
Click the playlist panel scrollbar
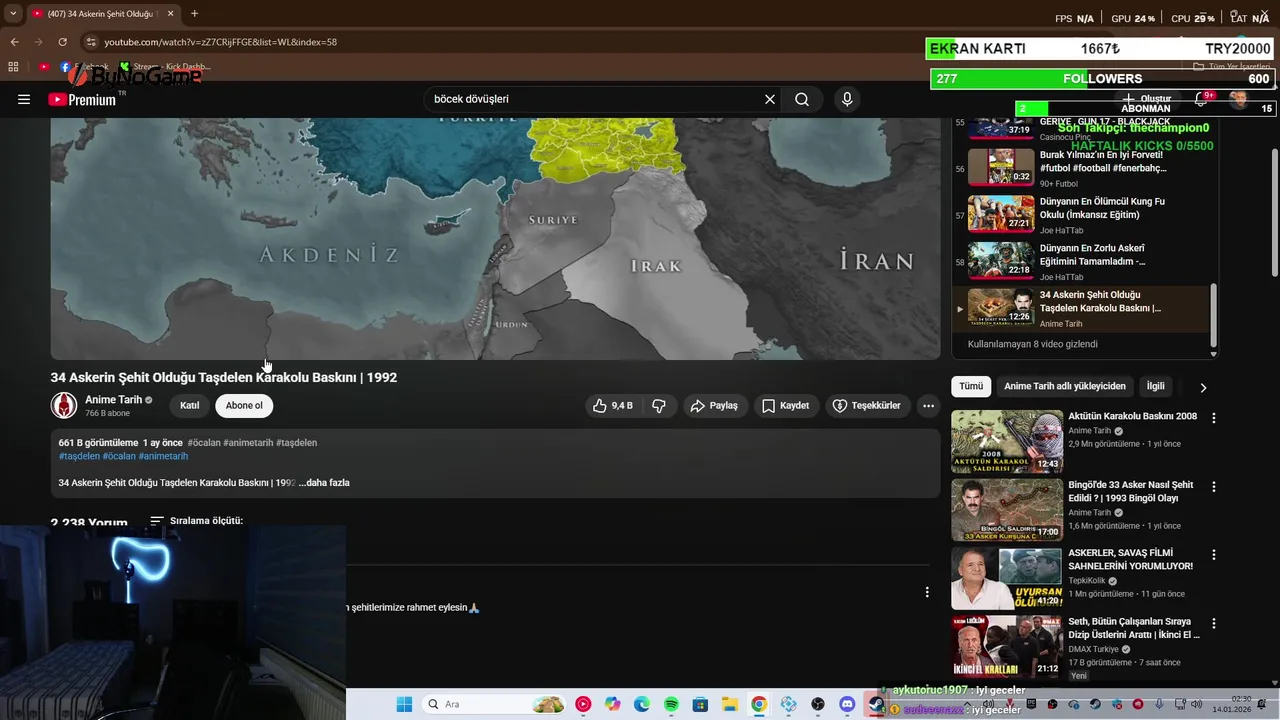point(1214,315)
